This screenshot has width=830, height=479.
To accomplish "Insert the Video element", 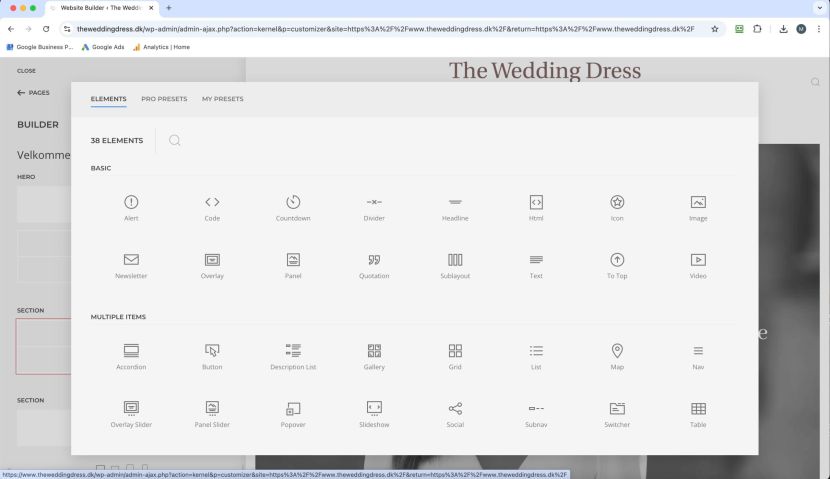I will tap(698, 260).
